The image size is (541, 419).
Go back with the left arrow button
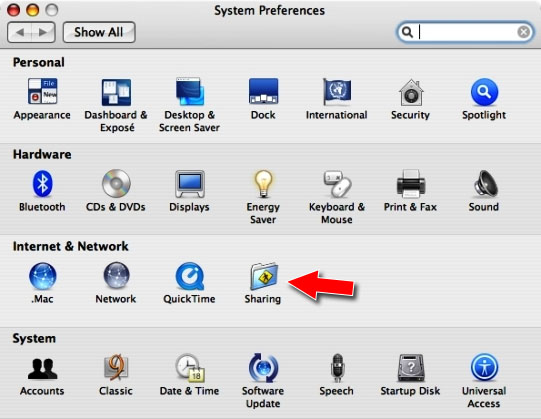pyautogui.click(x=19, y=32)
